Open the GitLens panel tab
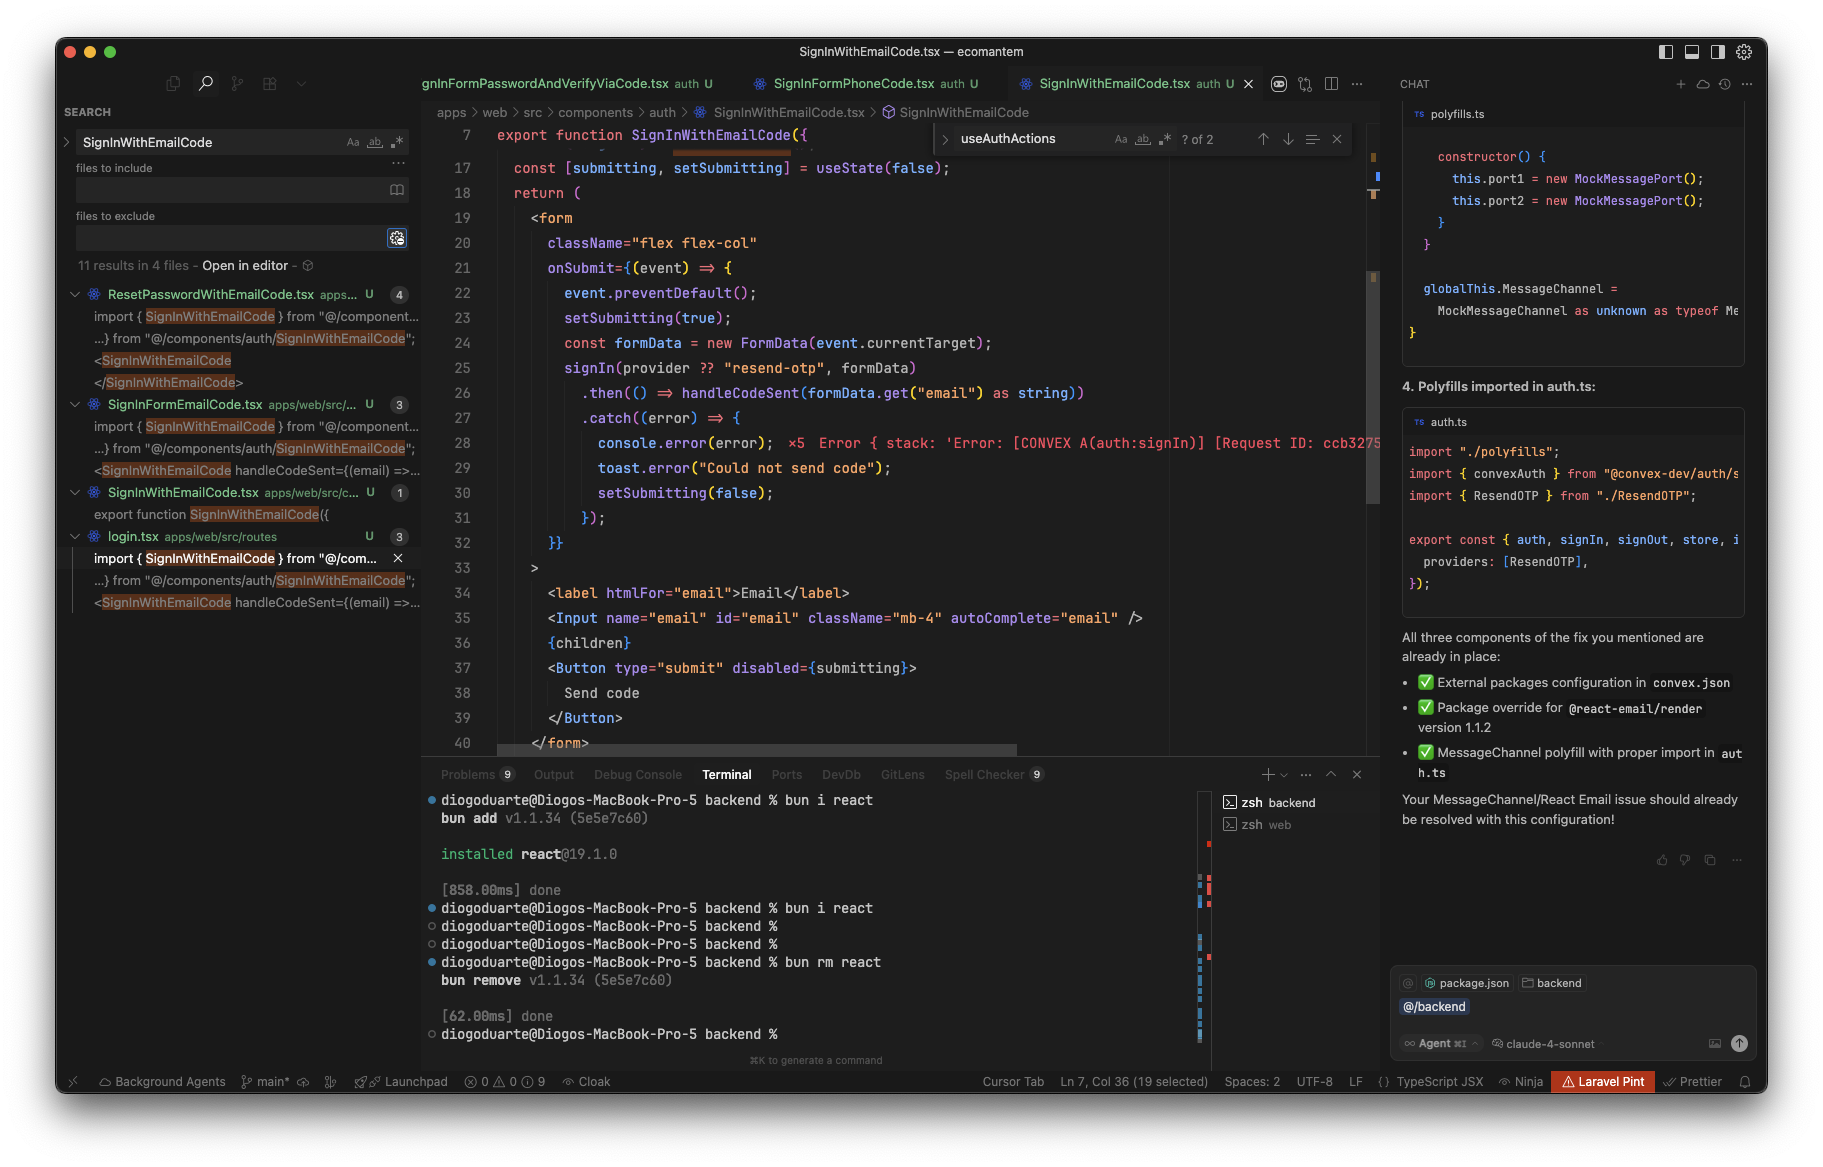This screenshot has width=1823, height=1167. [x=903, y=774]
